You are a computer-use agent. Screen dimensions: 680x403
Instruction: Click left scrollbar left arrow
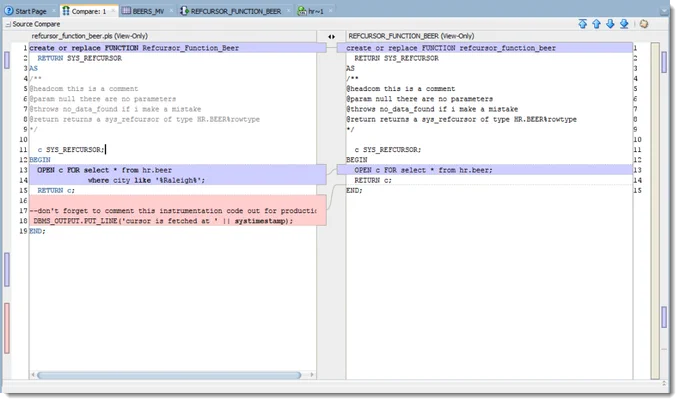33,375
